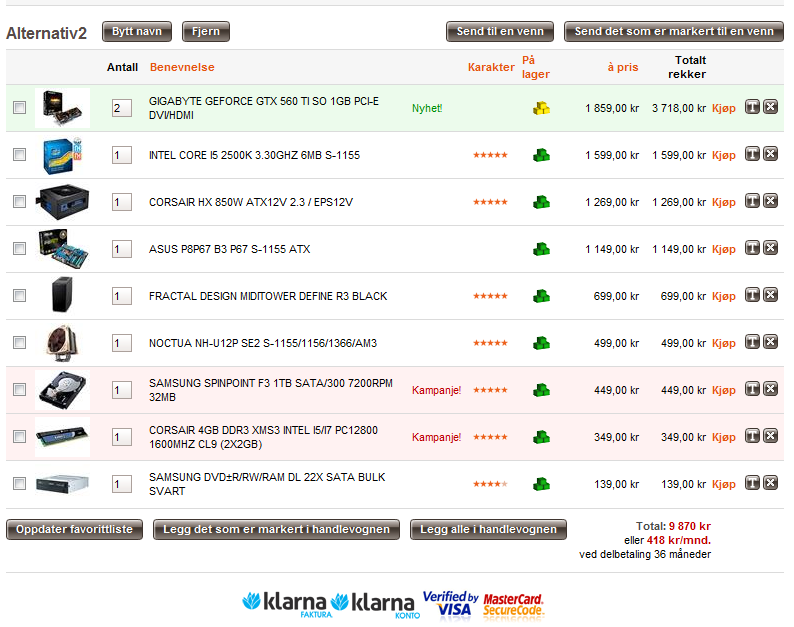Screen dimensions: 794x627
Task: Click the T icon in the Noctua NH-U12P row
Action: coord(752,342)
